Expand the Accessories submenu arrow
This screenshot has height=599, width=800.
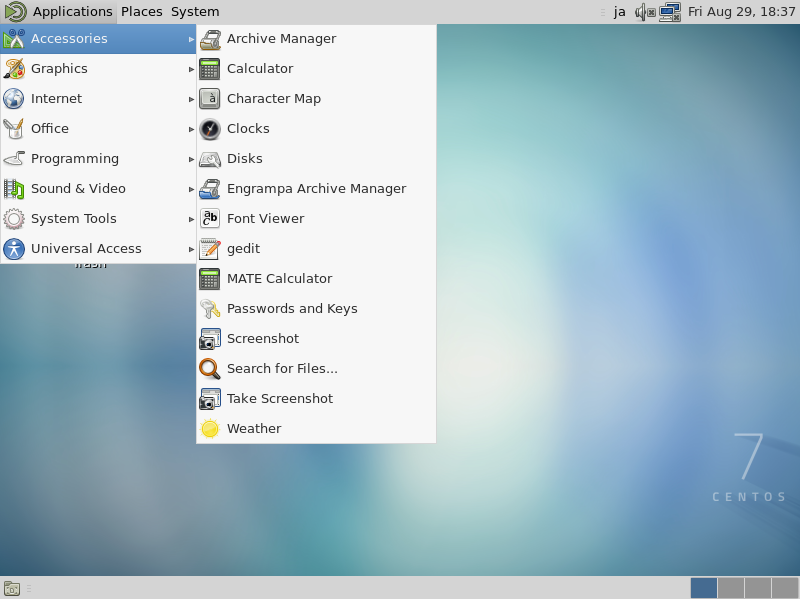pyautogui.click(x=191, y=39)
